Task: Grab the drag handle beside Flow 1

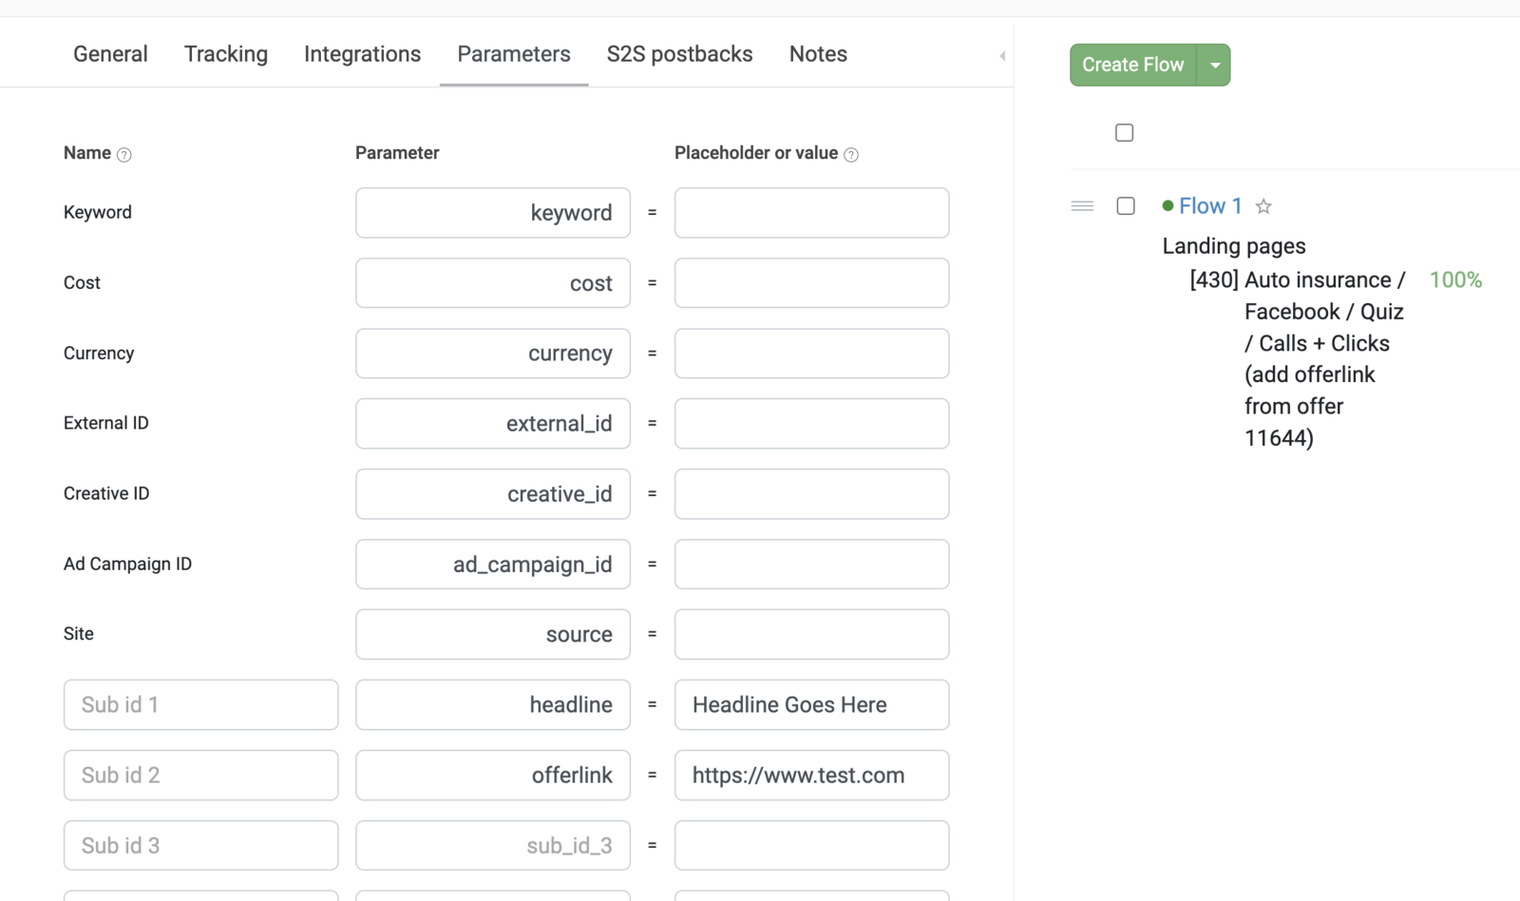Action: [x=1082, y=206]
